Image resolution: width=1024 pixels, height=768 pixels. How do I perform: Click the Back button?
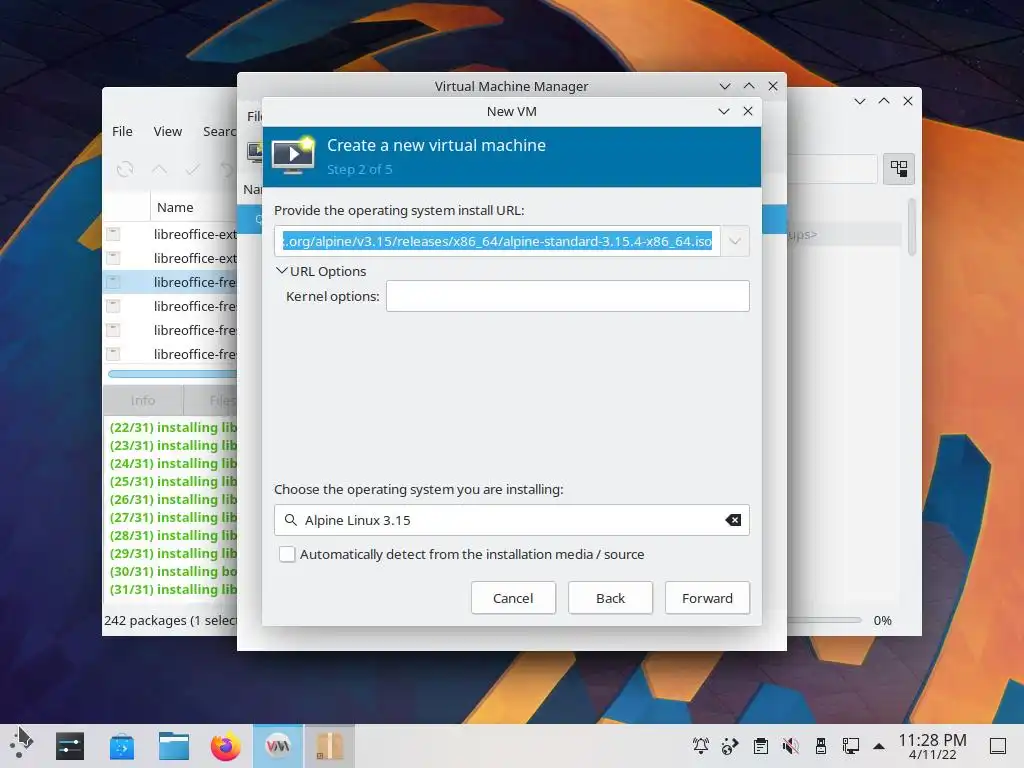(610, 598)
